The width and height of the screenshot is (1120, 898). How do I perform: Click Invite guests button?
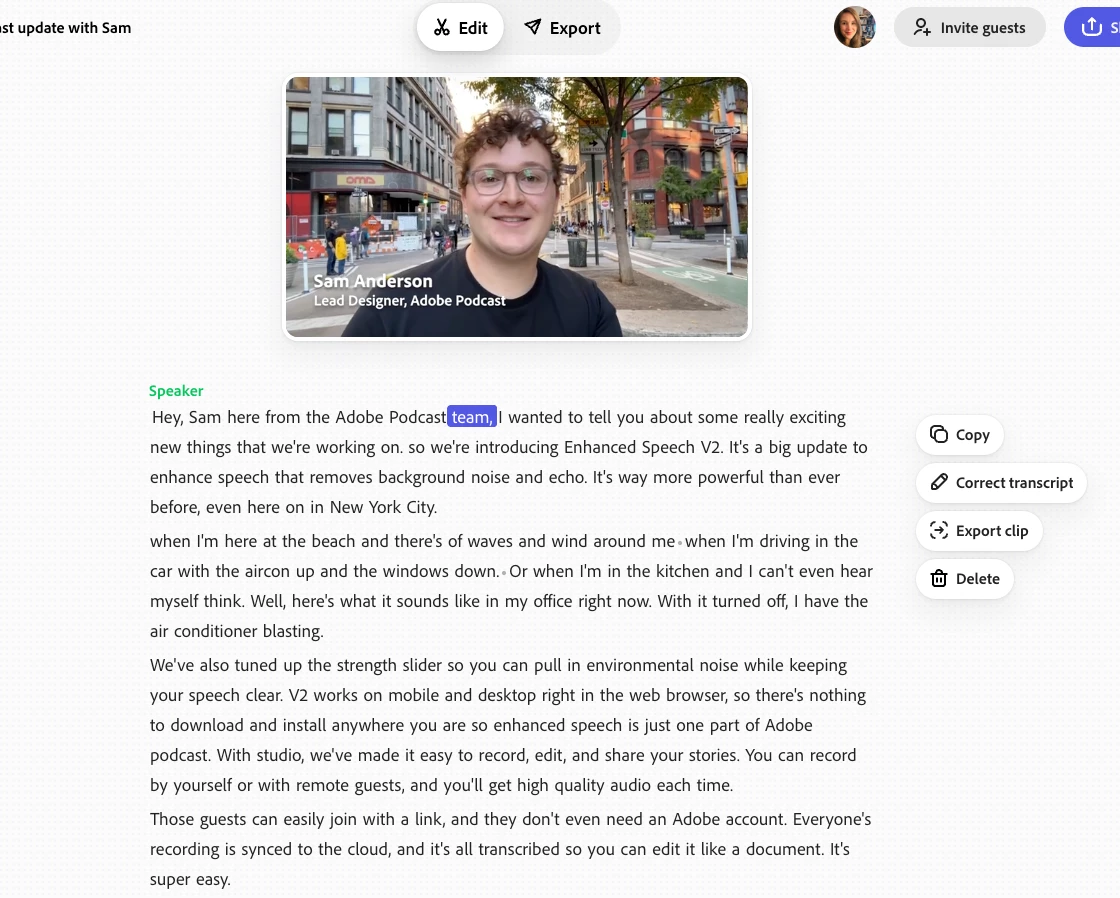tap(969, 27)
